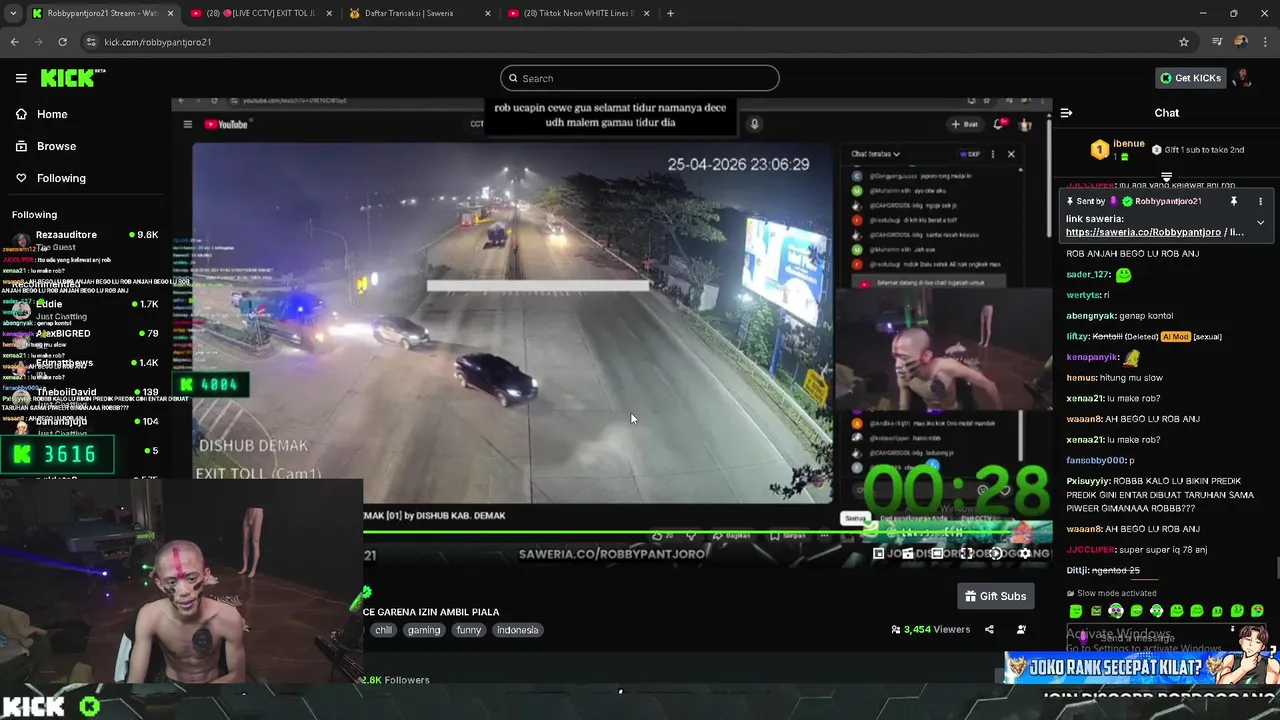Click the 'chill' stream tag
The height and width of the screenshot is (720, 1280).
pos(383,630)
